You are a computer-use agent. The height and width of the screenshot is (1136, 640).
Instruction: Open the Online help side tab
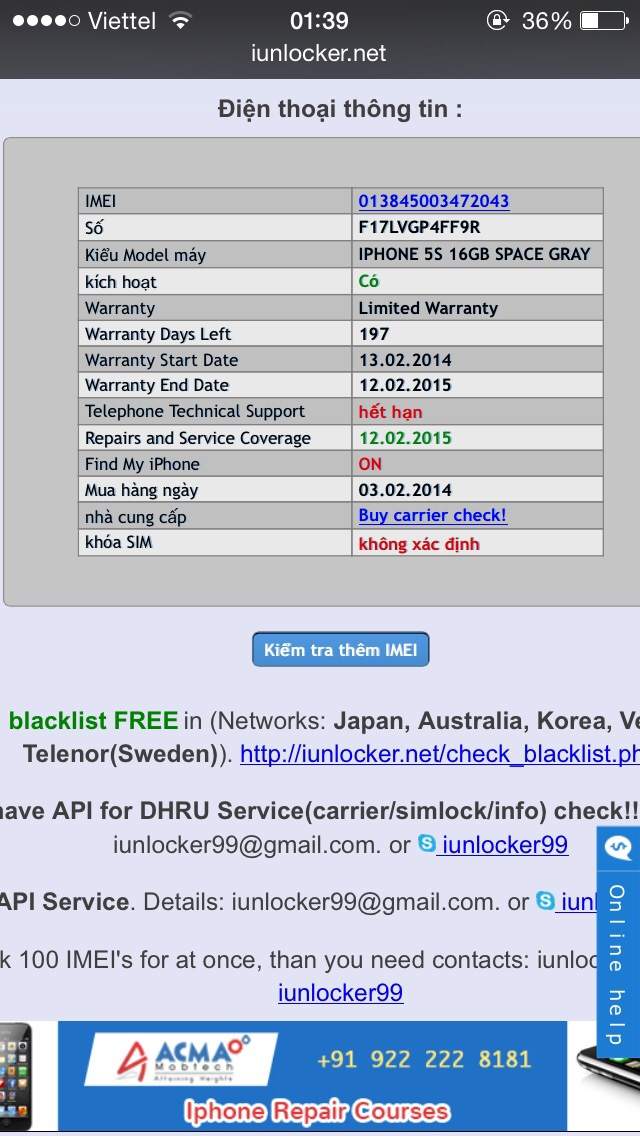[x=617, y=964]
